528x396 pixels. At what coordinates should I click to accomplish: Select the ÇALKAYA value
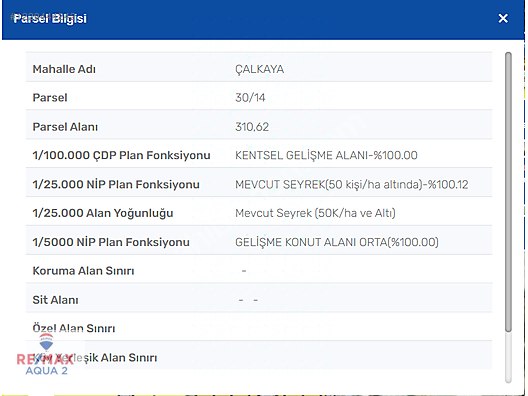259,69
